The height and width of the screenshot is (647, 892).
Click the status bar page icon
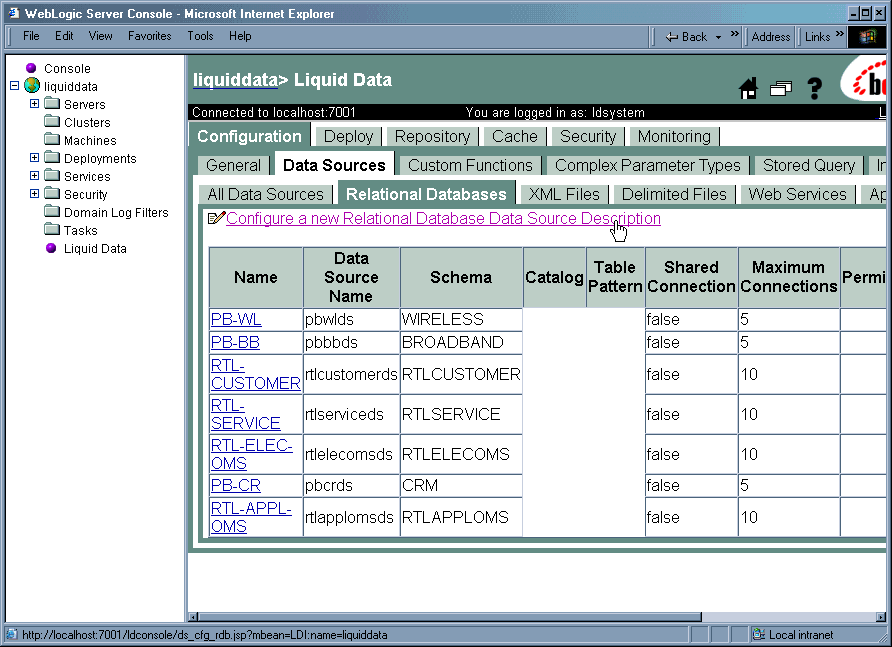click(x=11, y=634)
